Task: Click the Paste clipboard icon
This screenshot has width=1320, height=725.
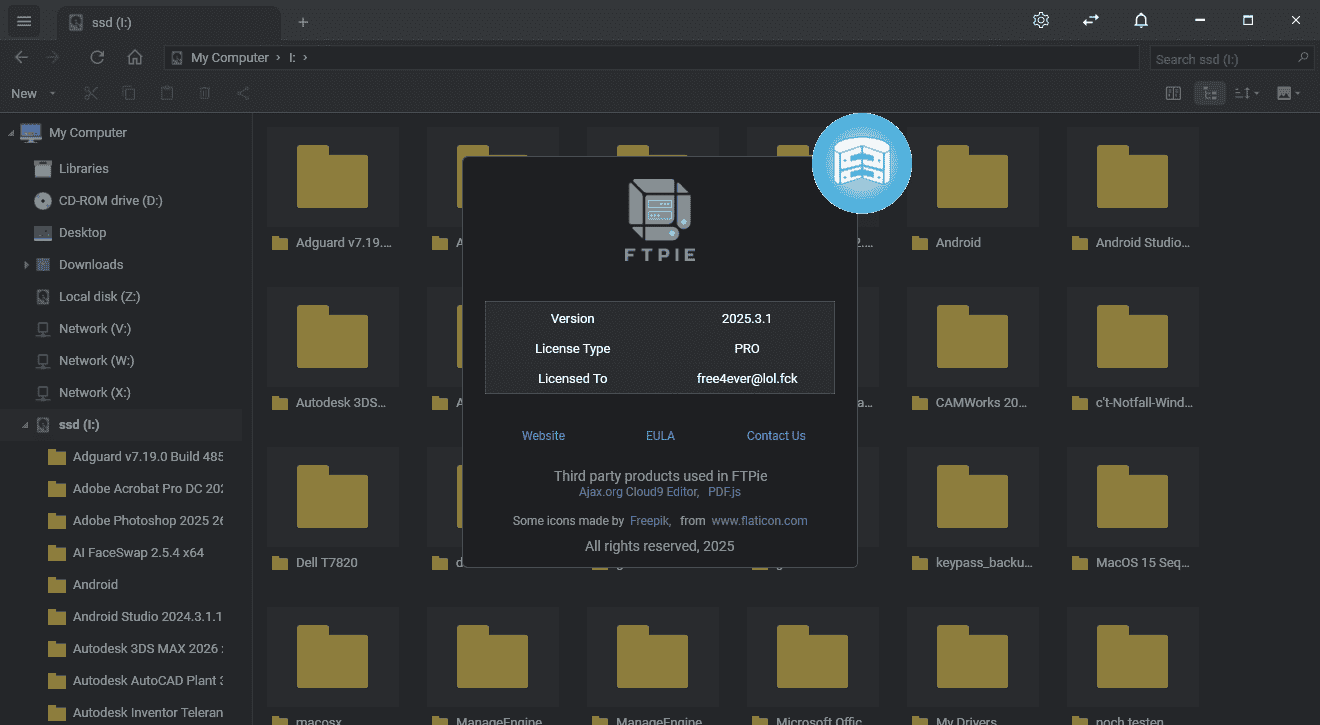Action: point(167,93)
